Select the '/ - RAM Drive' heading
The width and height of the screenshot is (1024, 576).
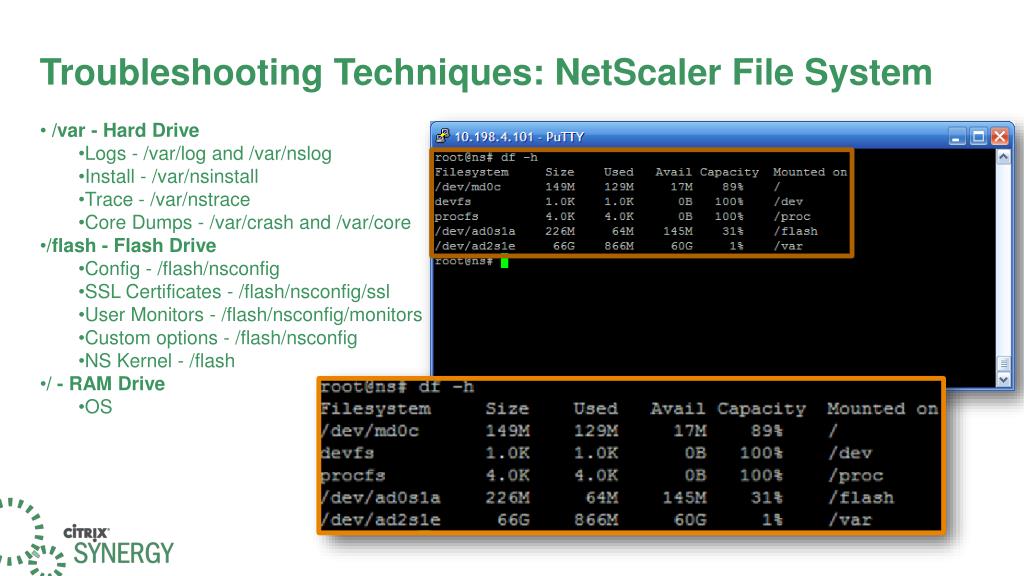103,383
